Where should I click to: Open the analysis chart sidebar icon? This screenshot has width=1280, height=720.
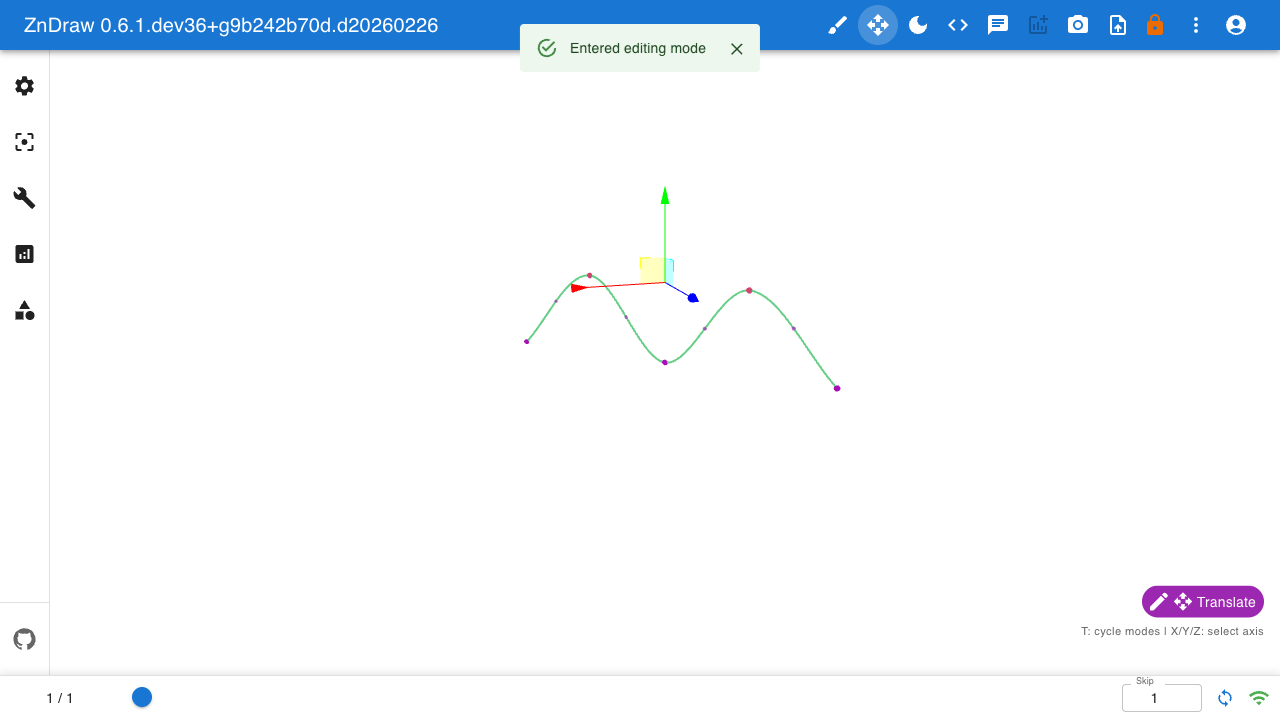tap(25, 254)
